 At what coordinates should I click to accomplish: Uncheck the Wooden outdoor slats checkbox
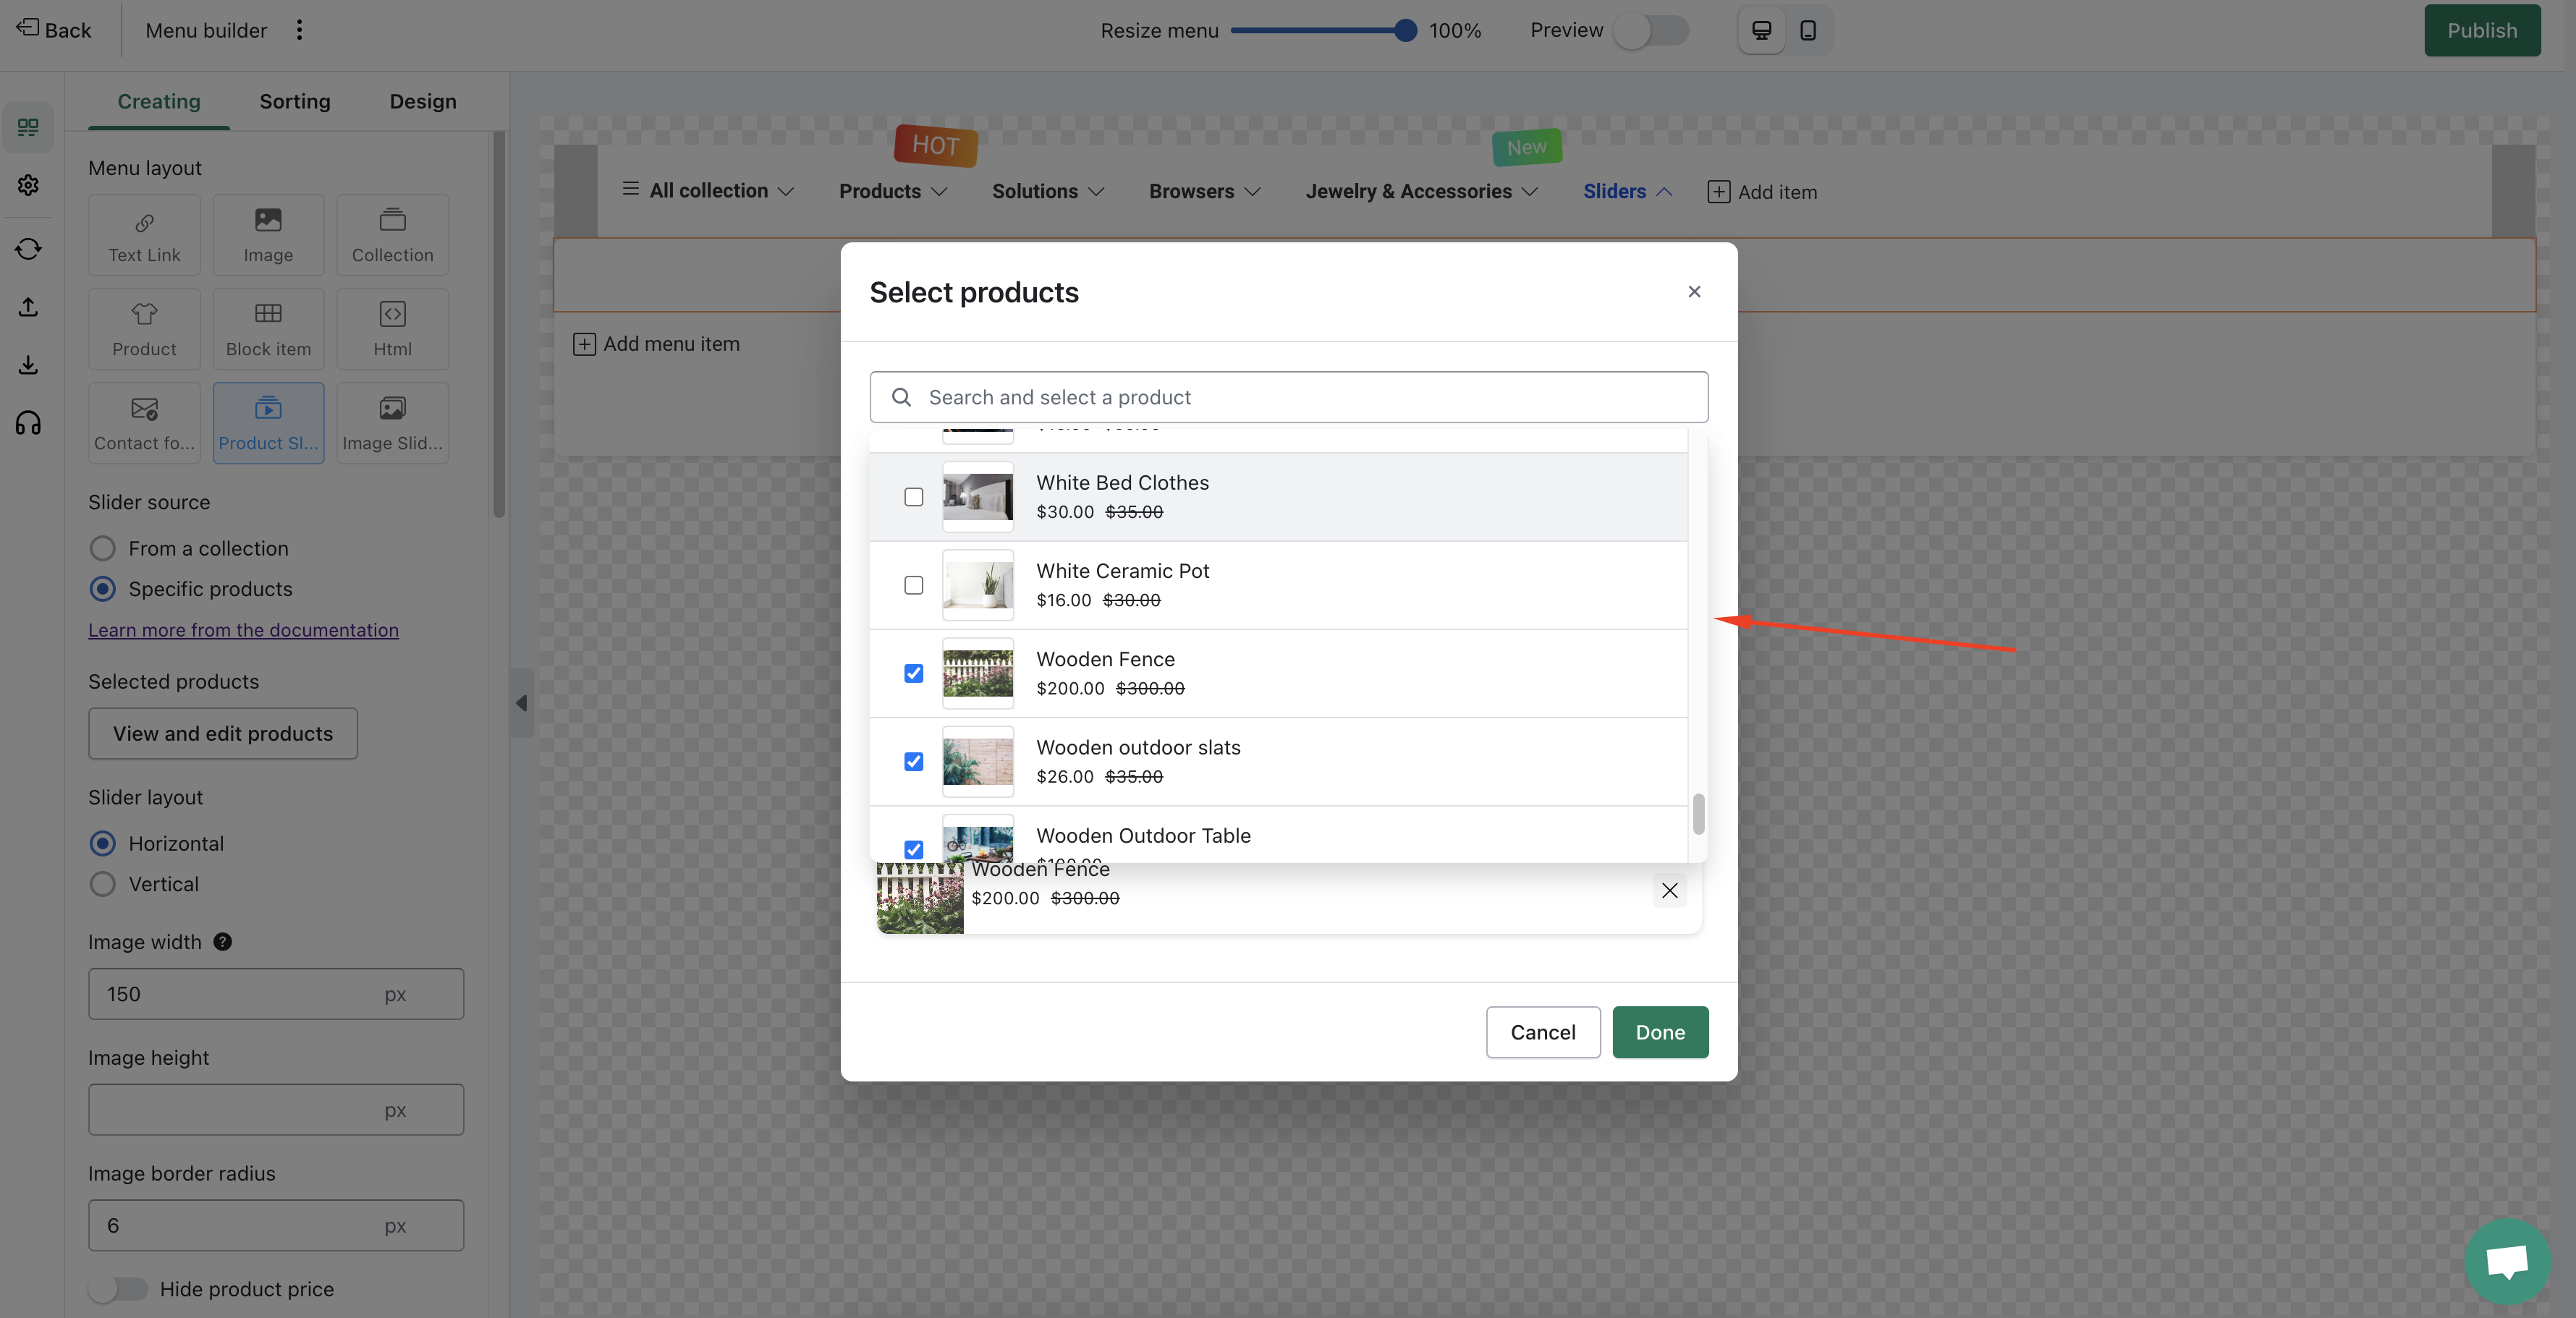[913, 762]
